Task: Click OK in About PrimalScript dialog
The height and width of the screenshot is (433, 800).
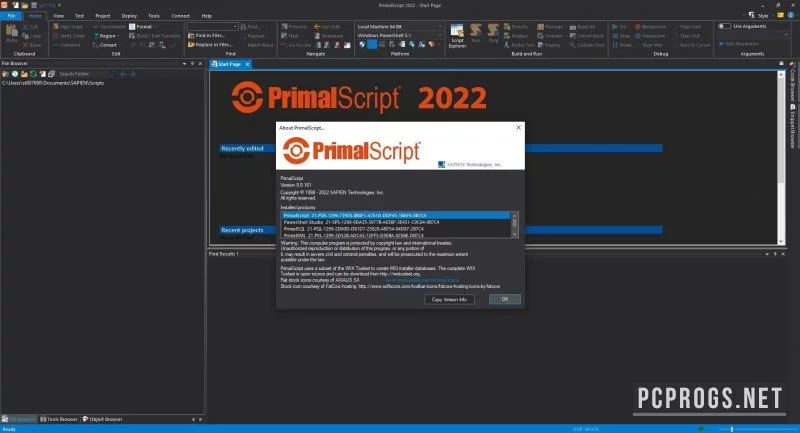Action: coord(505,299)
